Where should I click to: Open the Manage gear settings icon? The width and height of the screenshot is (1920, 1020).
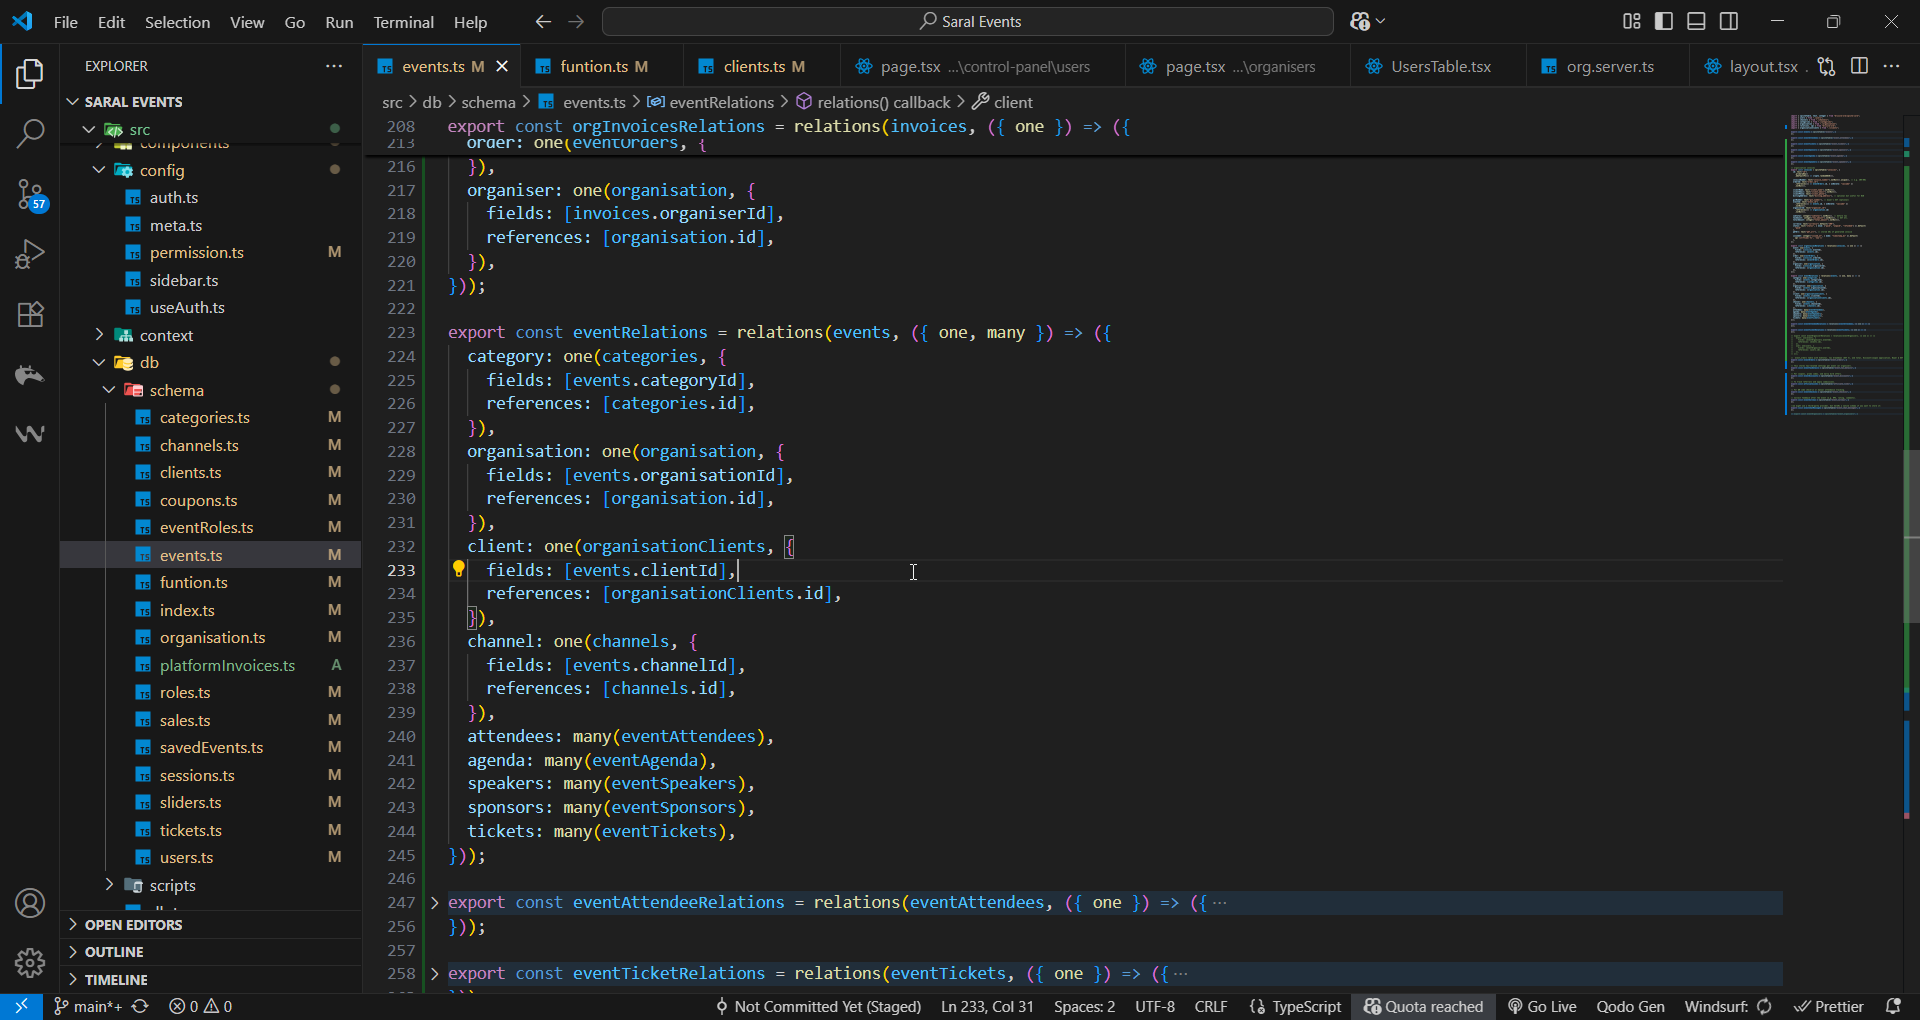(30, 963)
